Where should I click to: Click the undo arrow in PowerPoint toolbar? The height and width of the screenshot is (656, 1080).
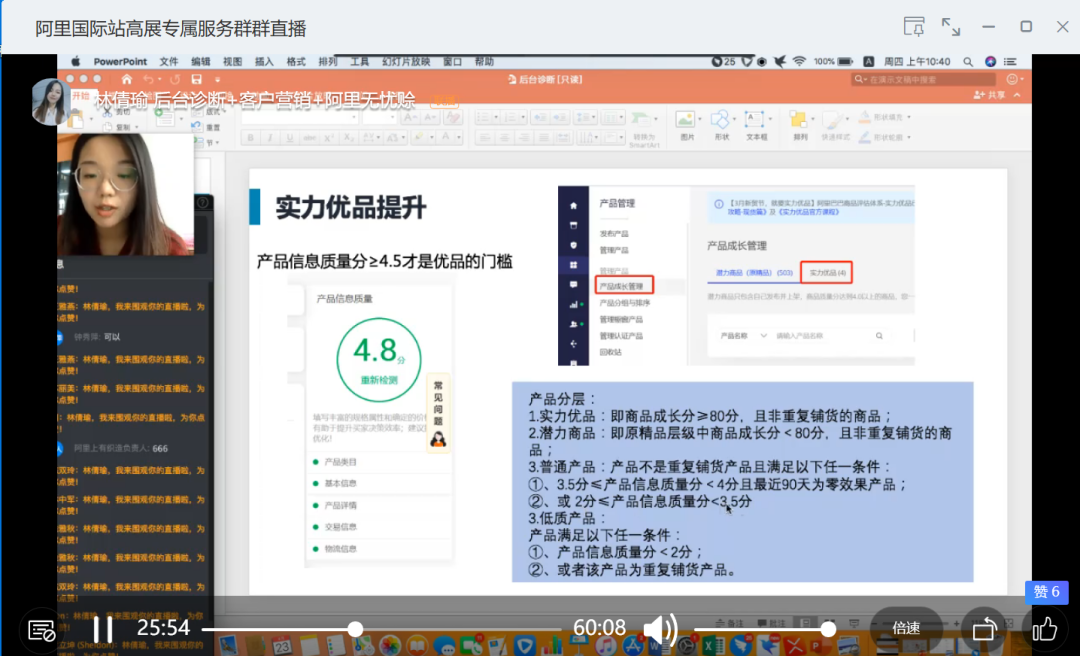[148, 79]
